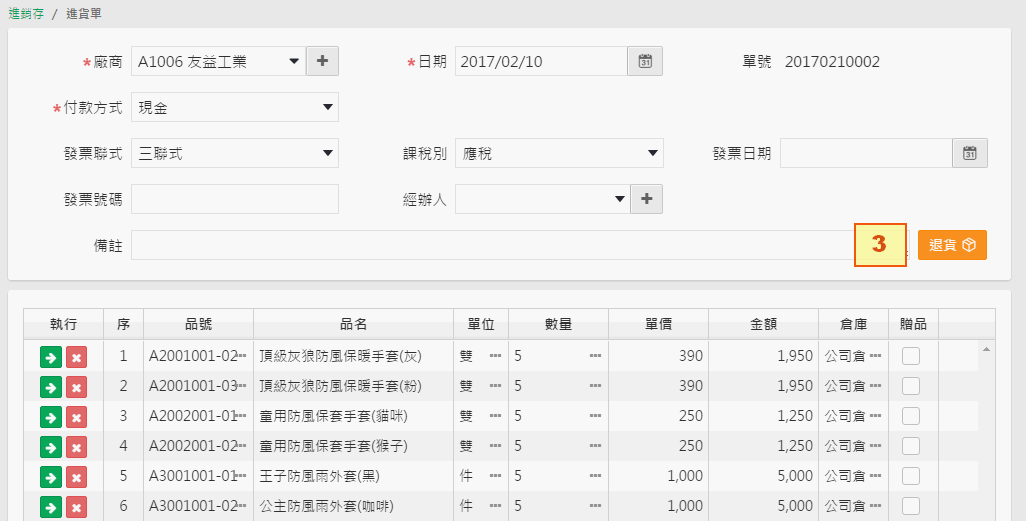
Task: Click green arrow icon for row 1
Action: point(50,357)
